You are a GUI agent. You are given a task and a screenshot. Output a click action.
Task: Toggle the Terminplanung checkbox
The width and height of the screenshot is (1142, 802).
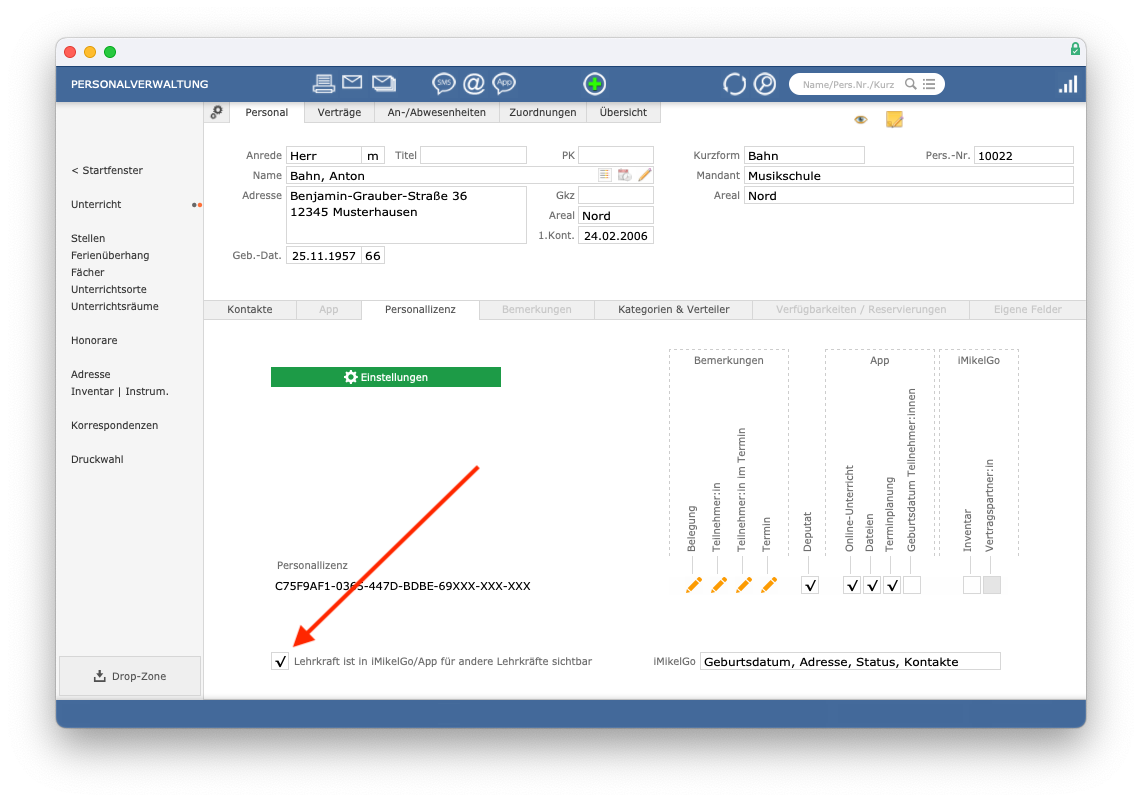pos(892,585)
